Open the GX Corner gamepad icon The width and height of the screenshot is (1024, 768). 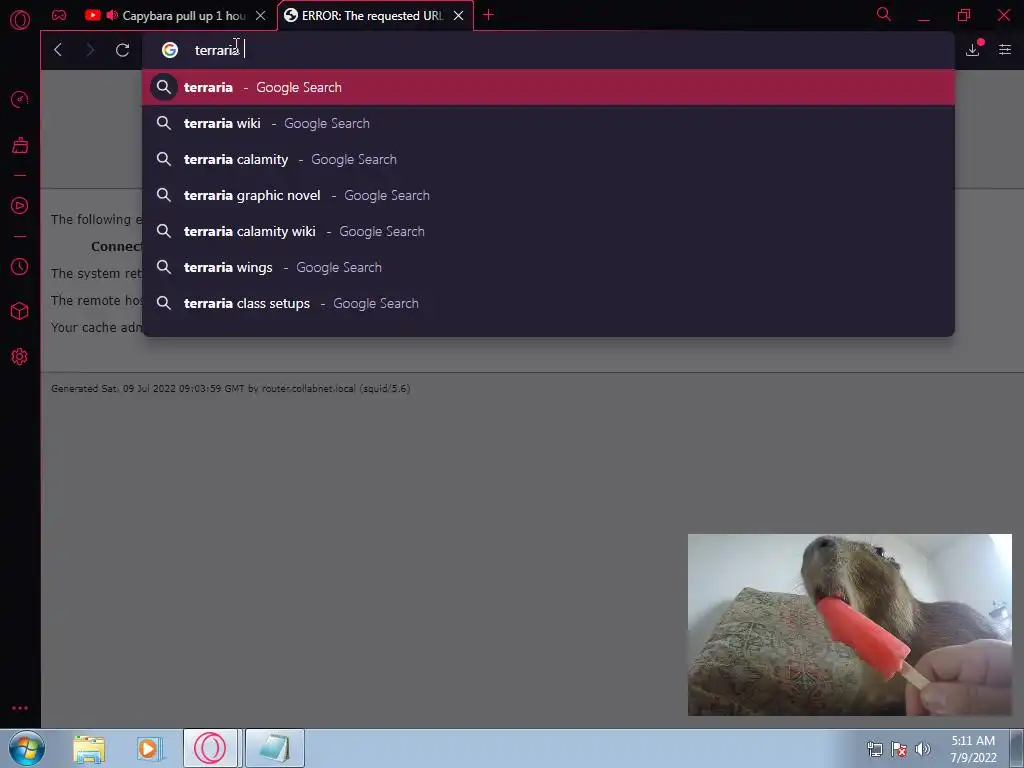59,15
